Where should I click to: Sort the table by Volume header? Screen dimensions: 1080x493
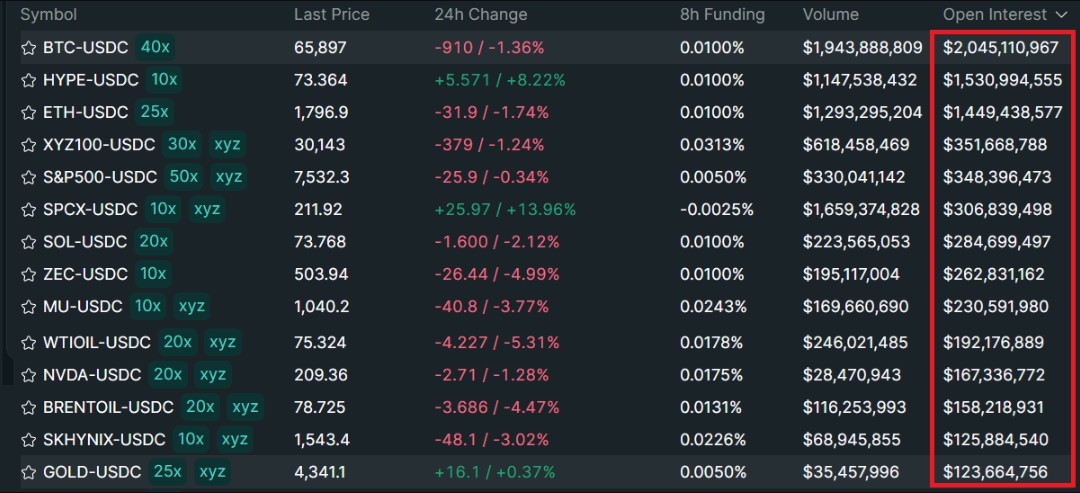830,14
